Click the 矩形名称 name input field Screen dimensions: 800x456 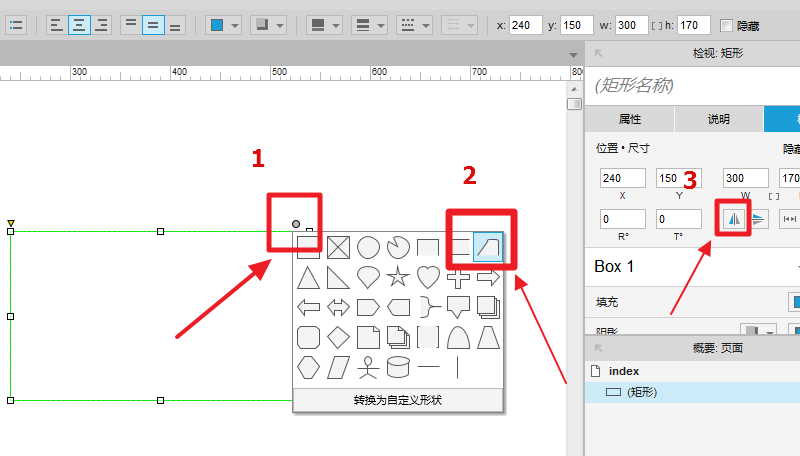point(690,86)
